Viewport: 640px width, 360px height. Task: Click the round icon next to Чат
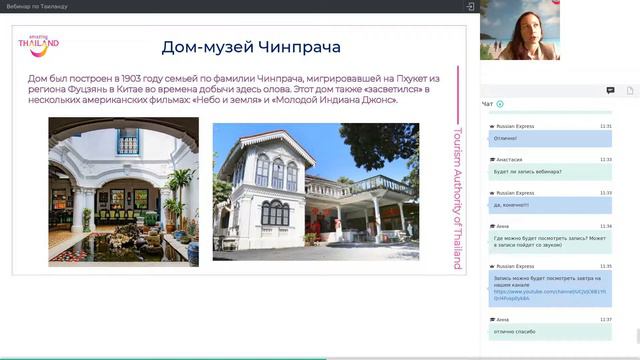[x=500, y=104]
